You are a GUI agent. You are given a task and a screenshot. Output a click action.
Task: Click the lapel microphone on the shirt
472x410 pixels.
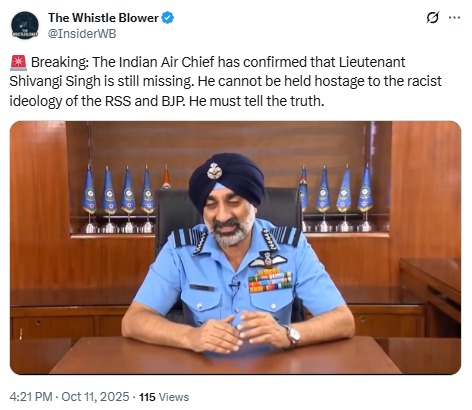coord(234,286)
